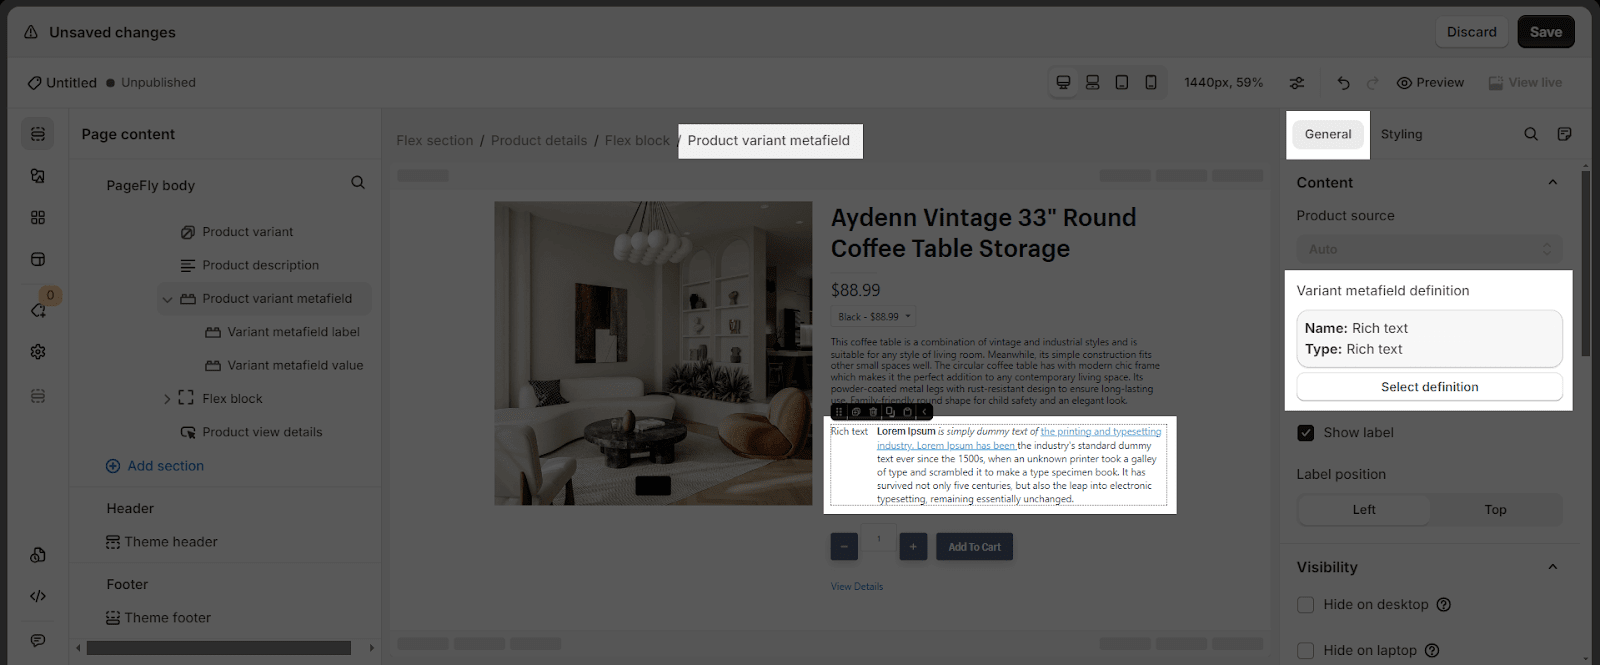Select the desktop device view icon
Image resolution: width=1600 pixels, height=665 pixels.
[x=1063, y=83]
